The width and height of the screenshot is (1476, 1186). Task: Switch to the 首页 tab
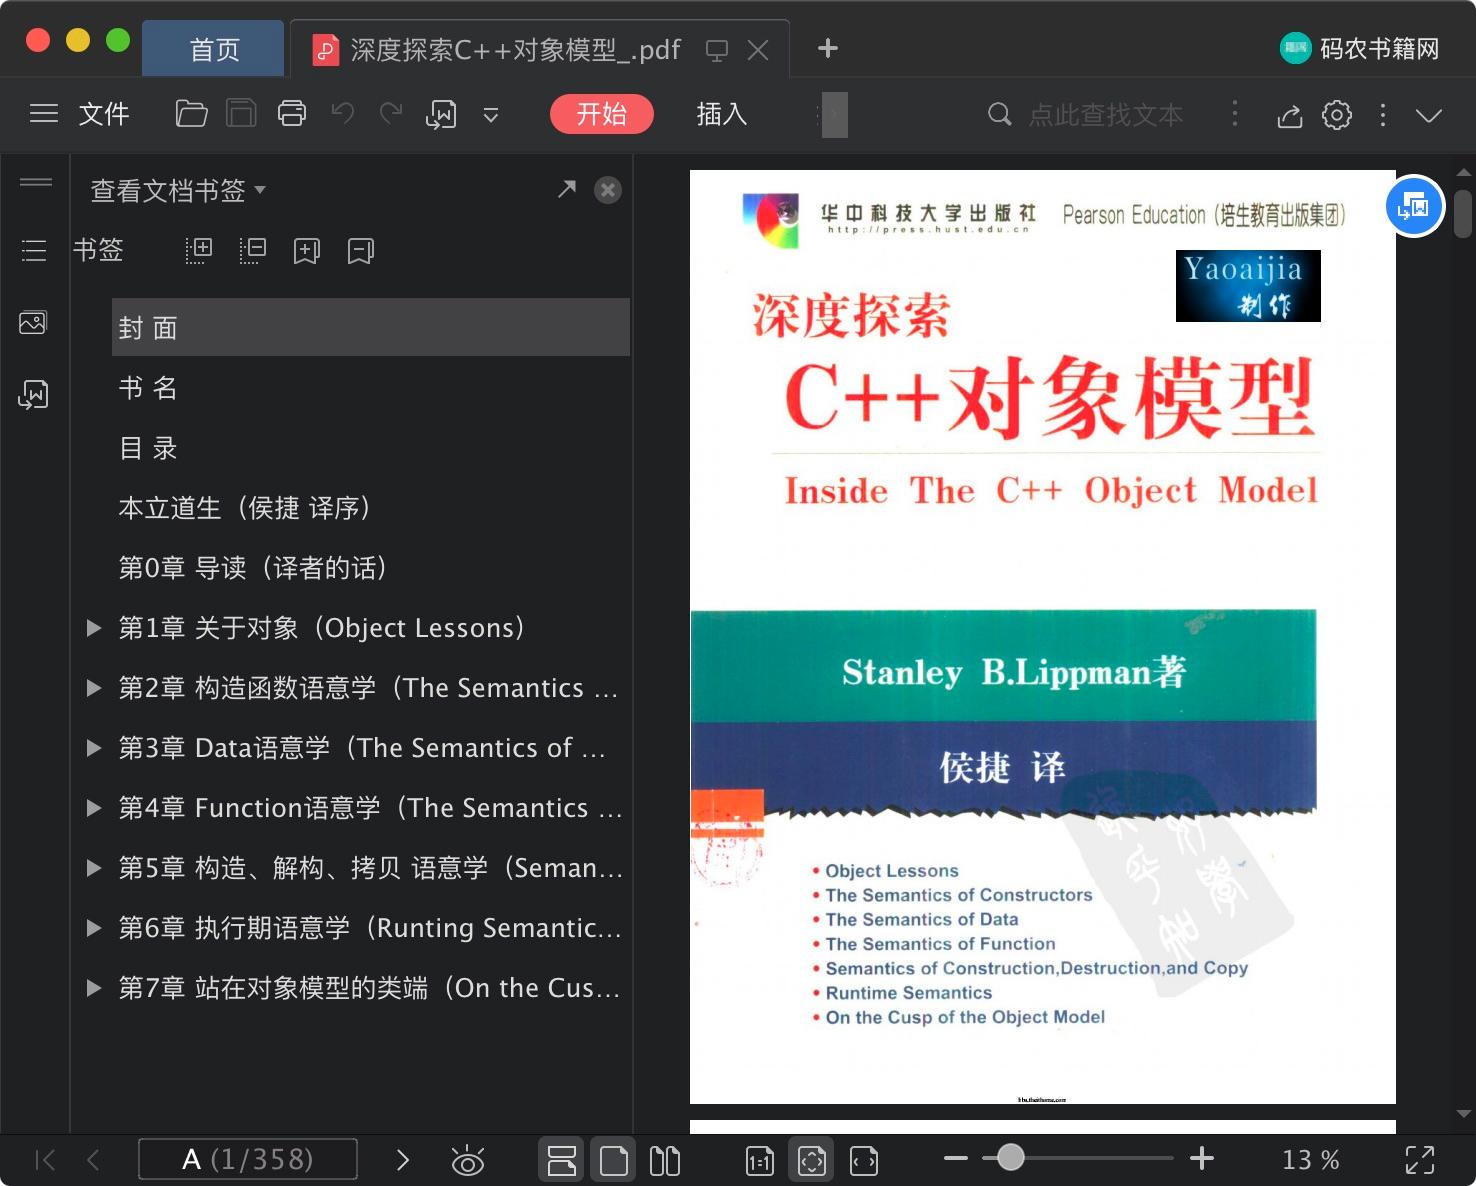(214, 49)
